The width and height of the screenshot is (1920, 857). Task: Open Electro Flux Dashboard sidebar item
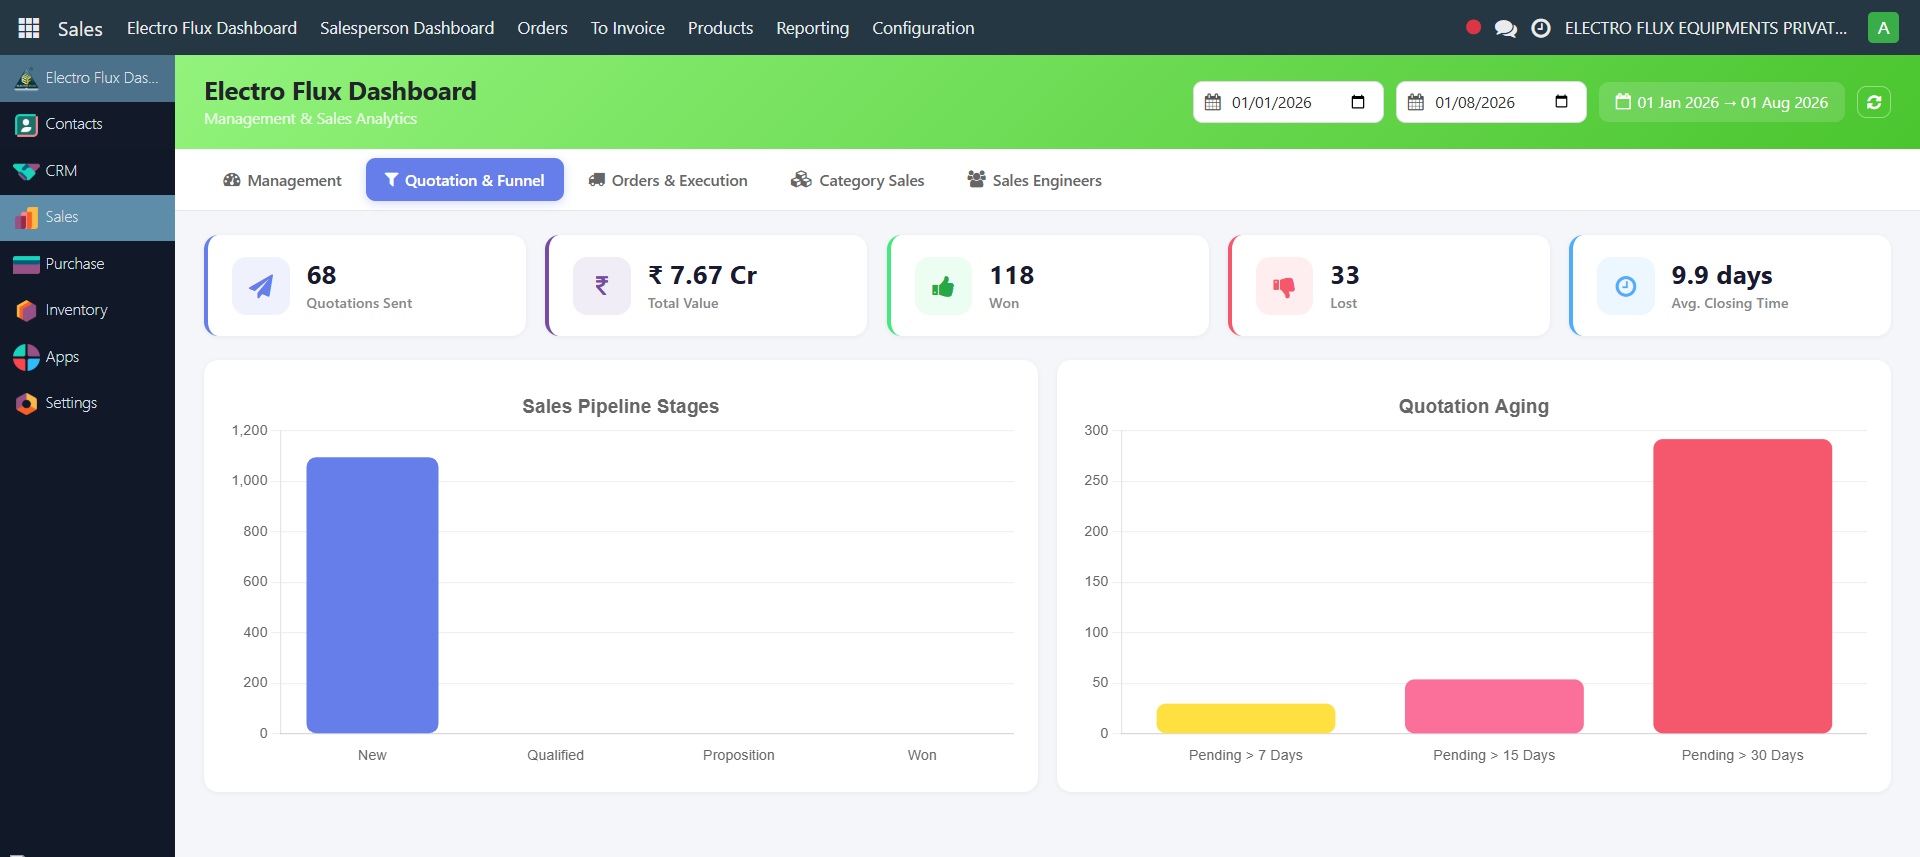(87, 78)
